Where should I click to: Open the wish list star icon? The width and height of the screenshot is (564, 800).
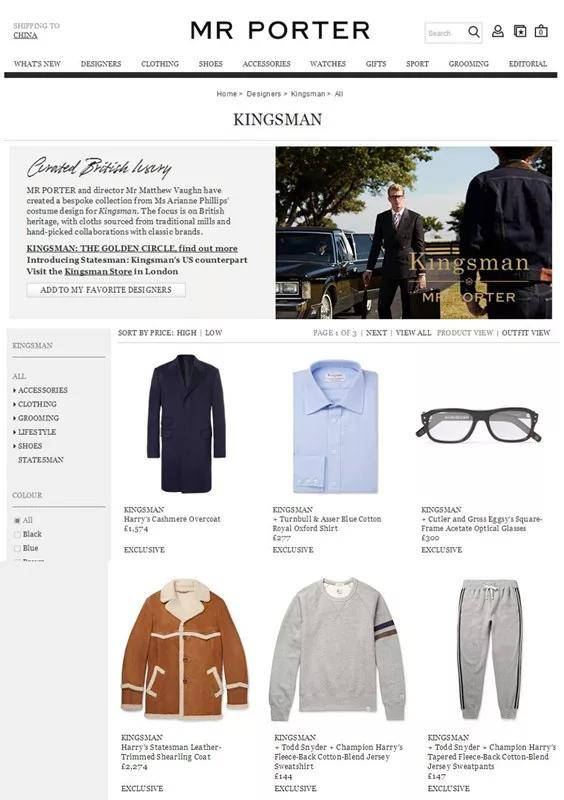[520, 31]
